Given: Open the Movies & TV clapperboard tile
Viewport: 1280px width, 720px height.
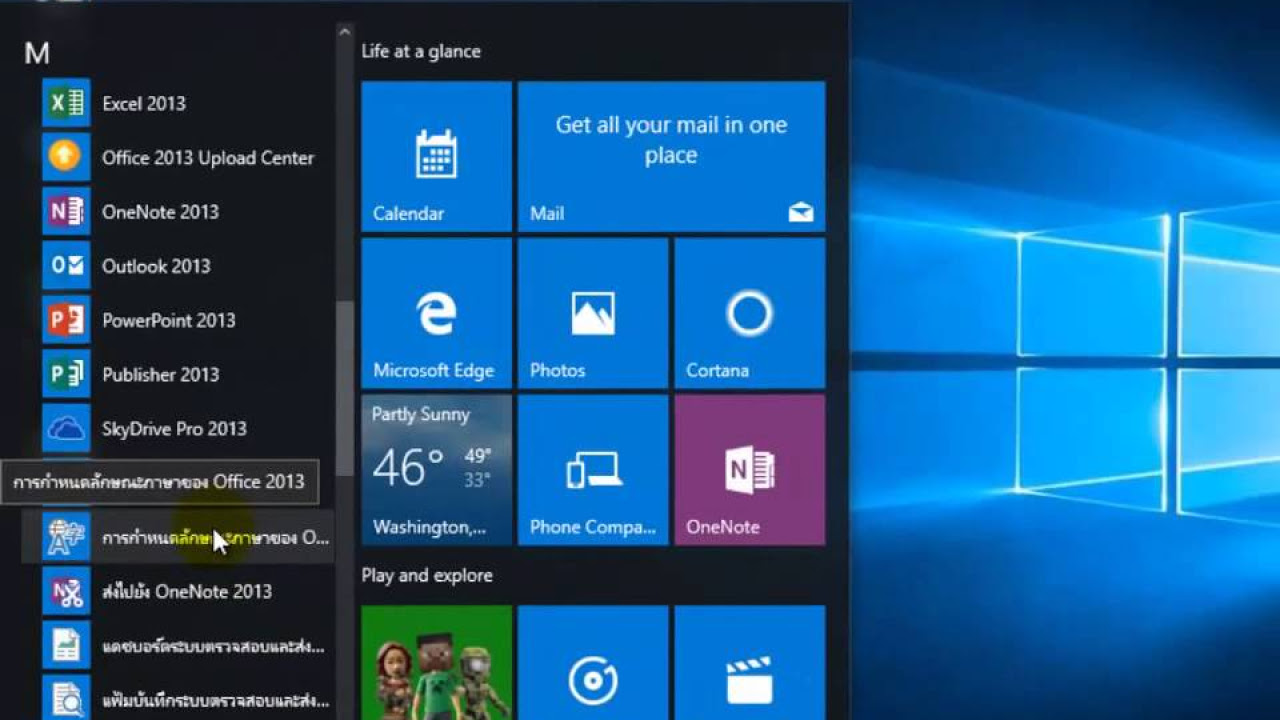Looking at the screenshot, I should click(x=750, y=662).
